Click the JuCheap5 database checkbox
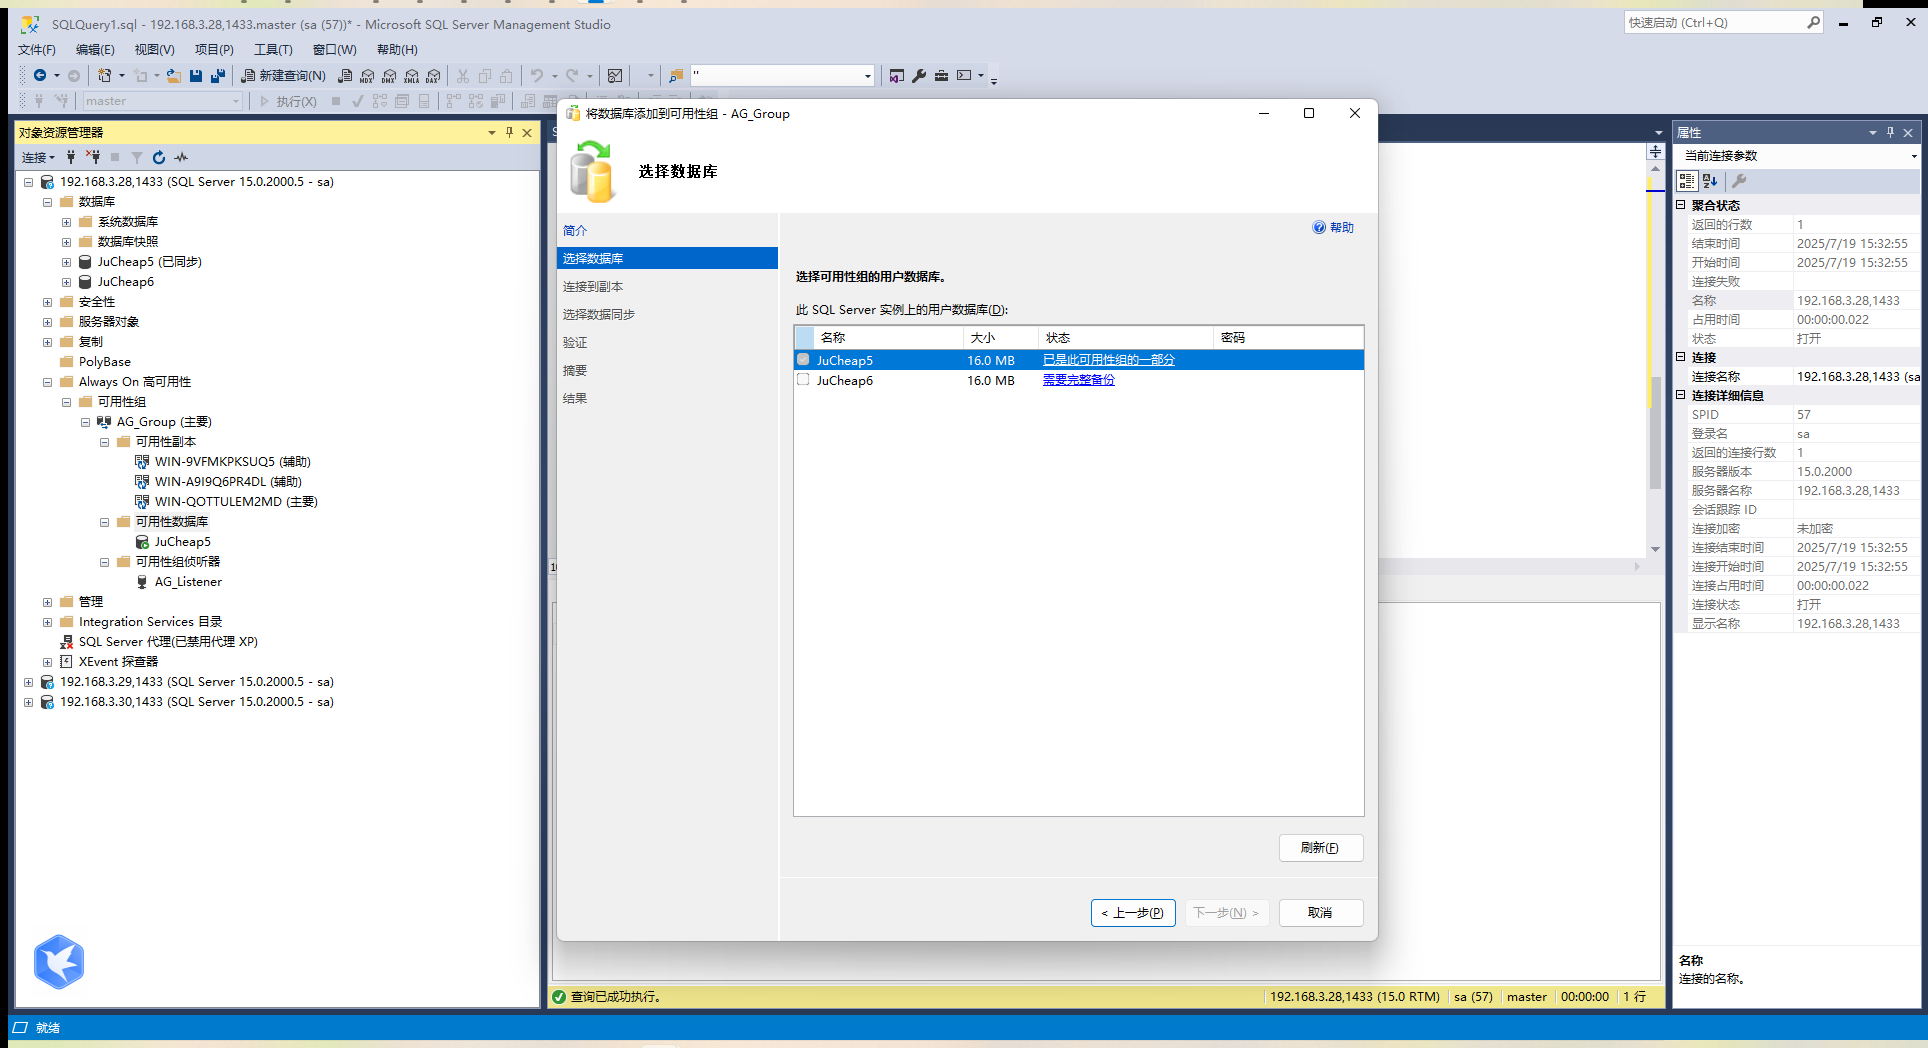This screenshot has height=1048, width=1928. tap(803, 360)
